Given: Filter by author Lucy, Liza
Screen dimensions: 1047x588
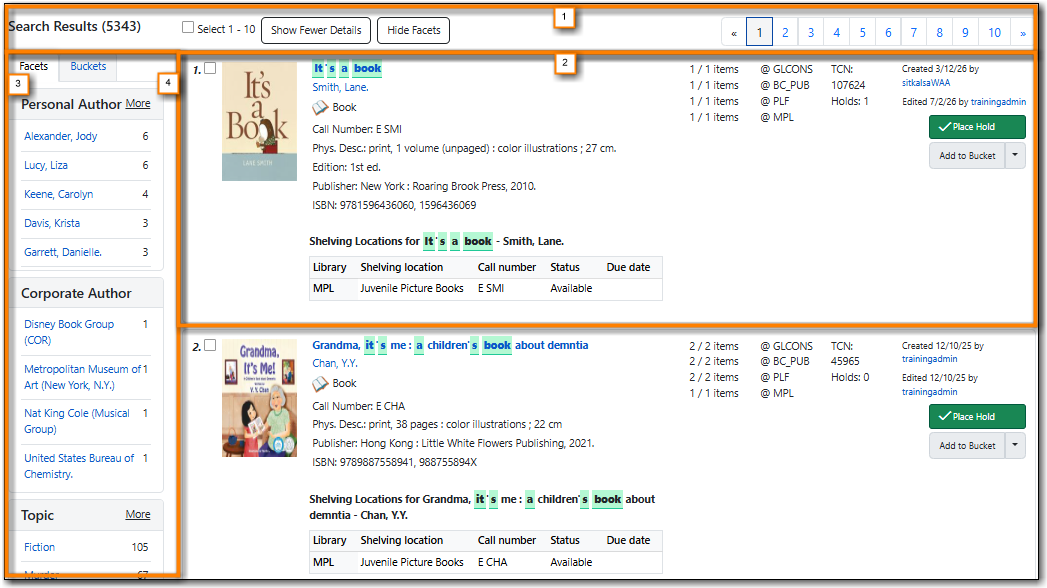Looking at the screenshot, I should [45, 165].
